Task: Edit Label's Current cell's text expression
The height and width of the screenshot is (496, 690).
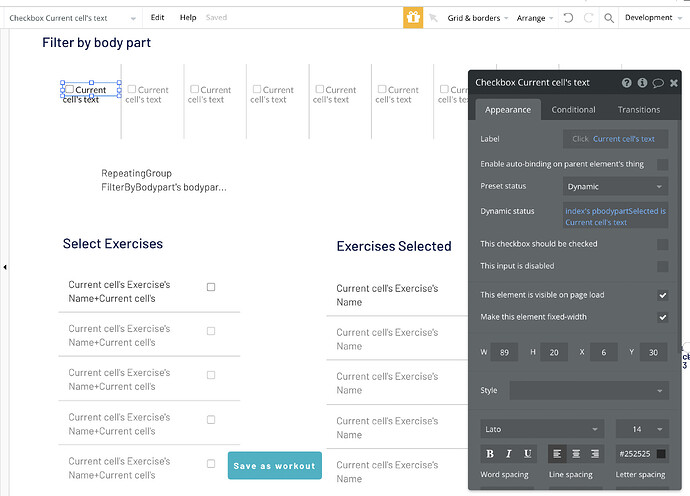Action: pos(624,139)
